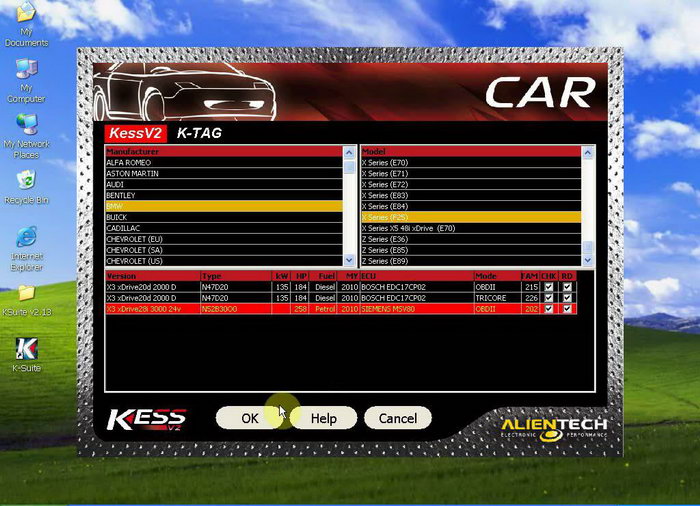Screen dimensions: 700x506
Task: Select ASTON MARTIN in Manufacturer list
Action: [x=224, y=173]
